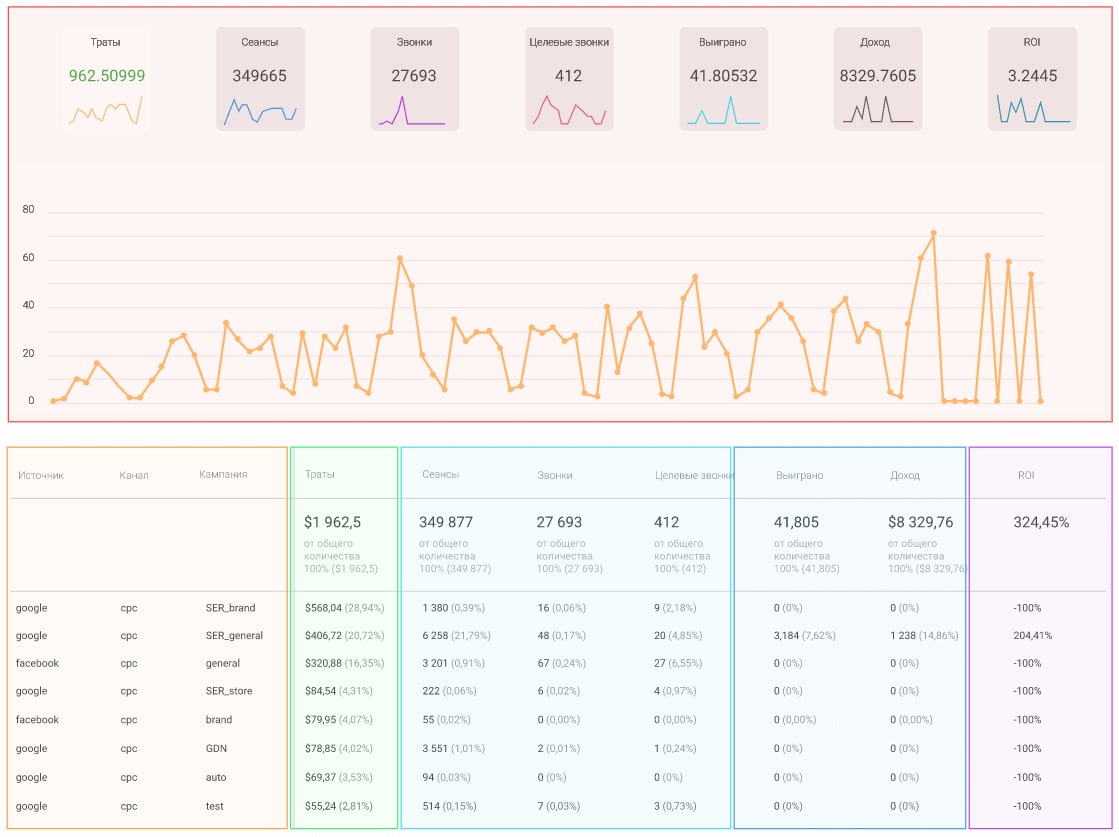Select the Сеансы metric card
Viewport: 1119px width, 837px height.
coord(260,78)
